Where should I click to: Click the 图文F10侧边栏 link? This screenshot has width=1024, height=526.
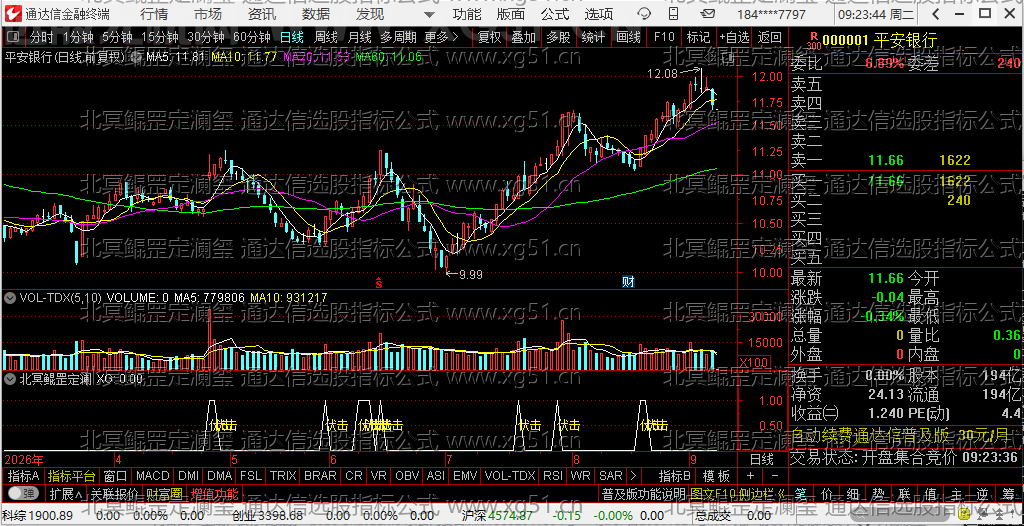(736, 493)
